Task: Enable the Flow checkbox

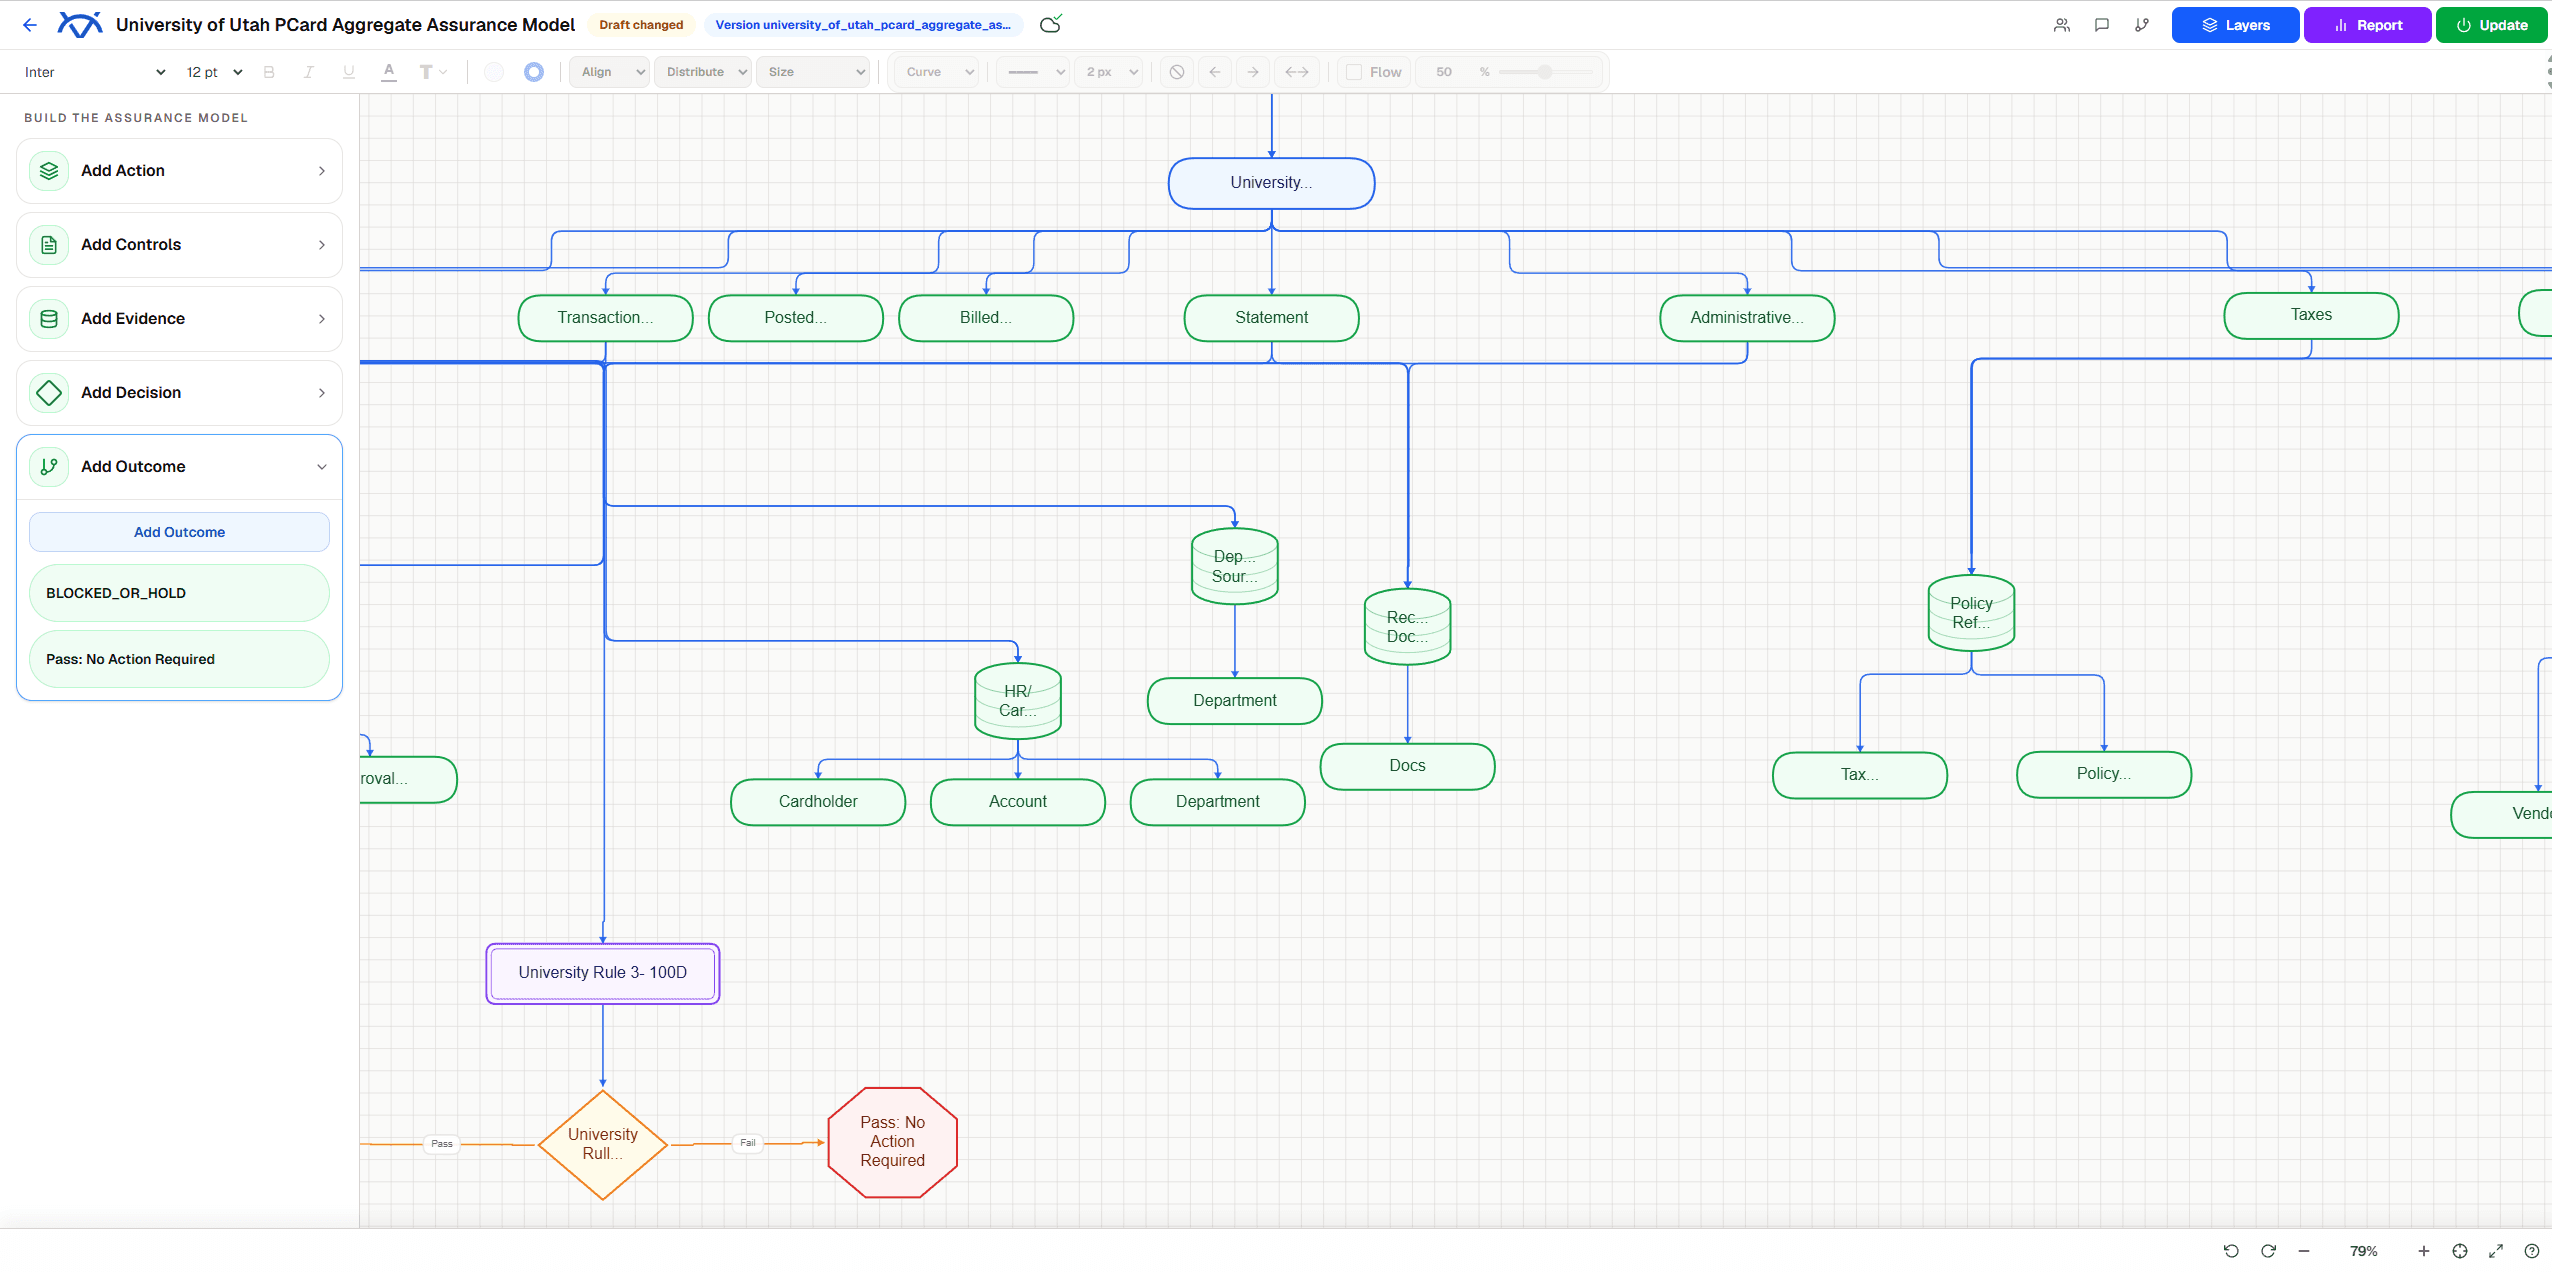Action: pos(1354,72)
